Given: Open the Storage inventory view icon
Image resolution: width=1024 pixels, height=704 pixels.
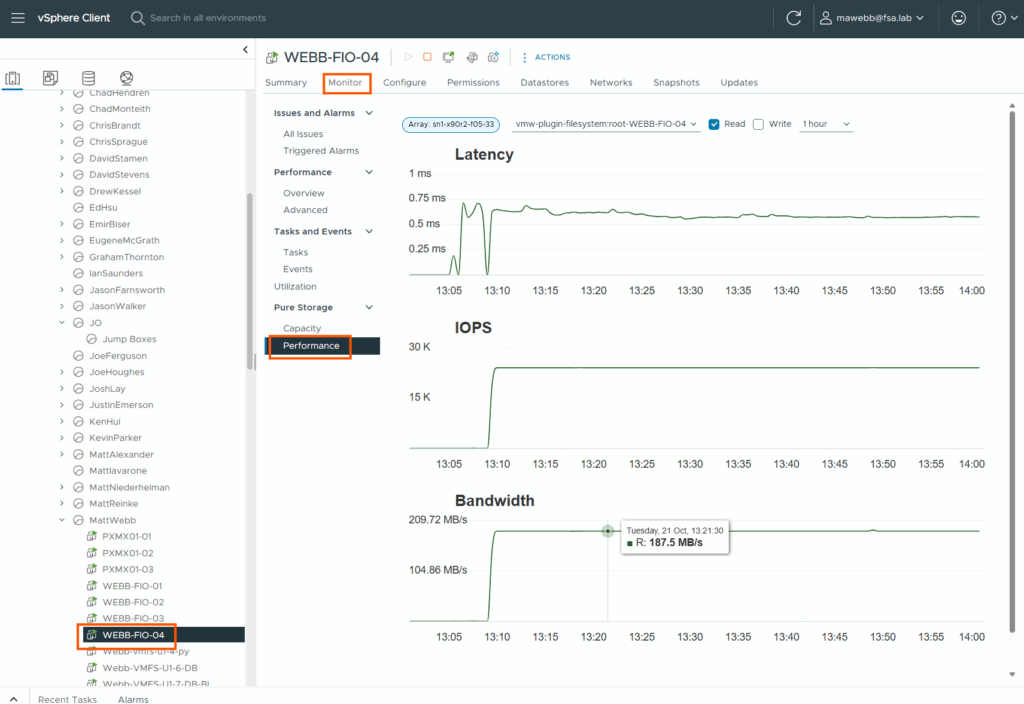Looking at the screenshot, I should [88, 78].
